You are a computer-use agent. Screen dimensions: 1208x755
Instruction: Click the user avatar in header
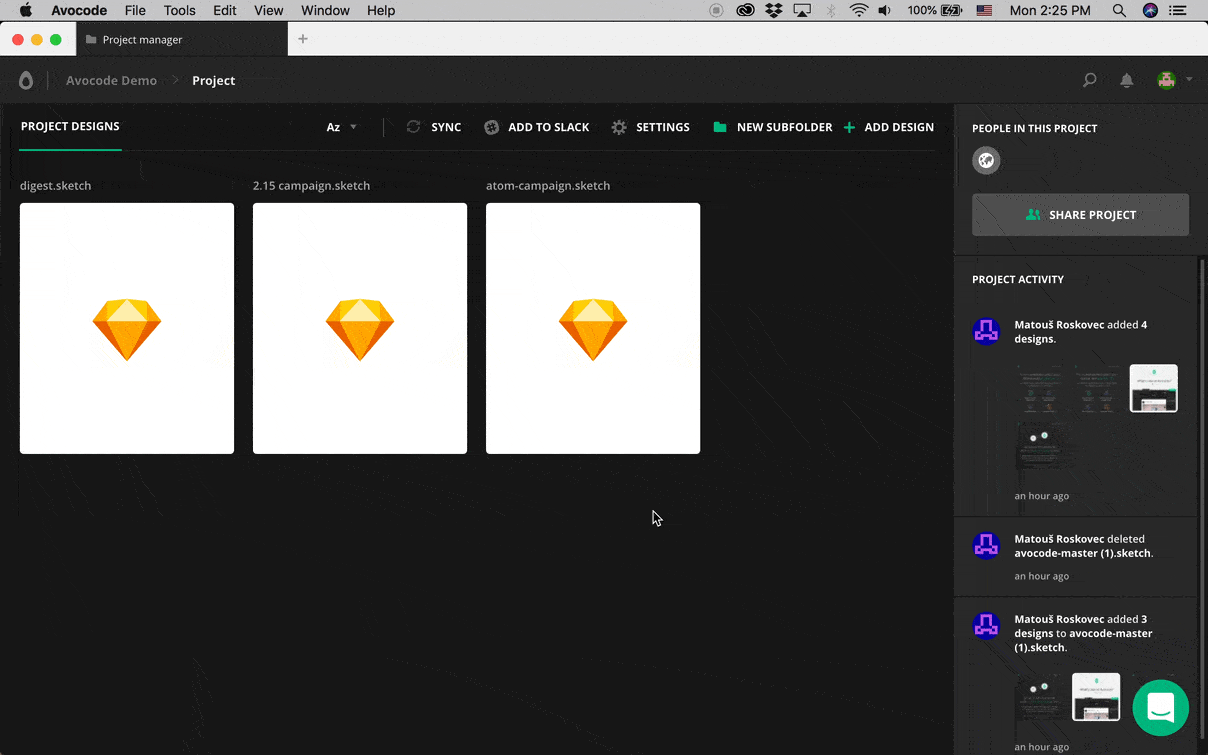click(x=1166, y=80)
